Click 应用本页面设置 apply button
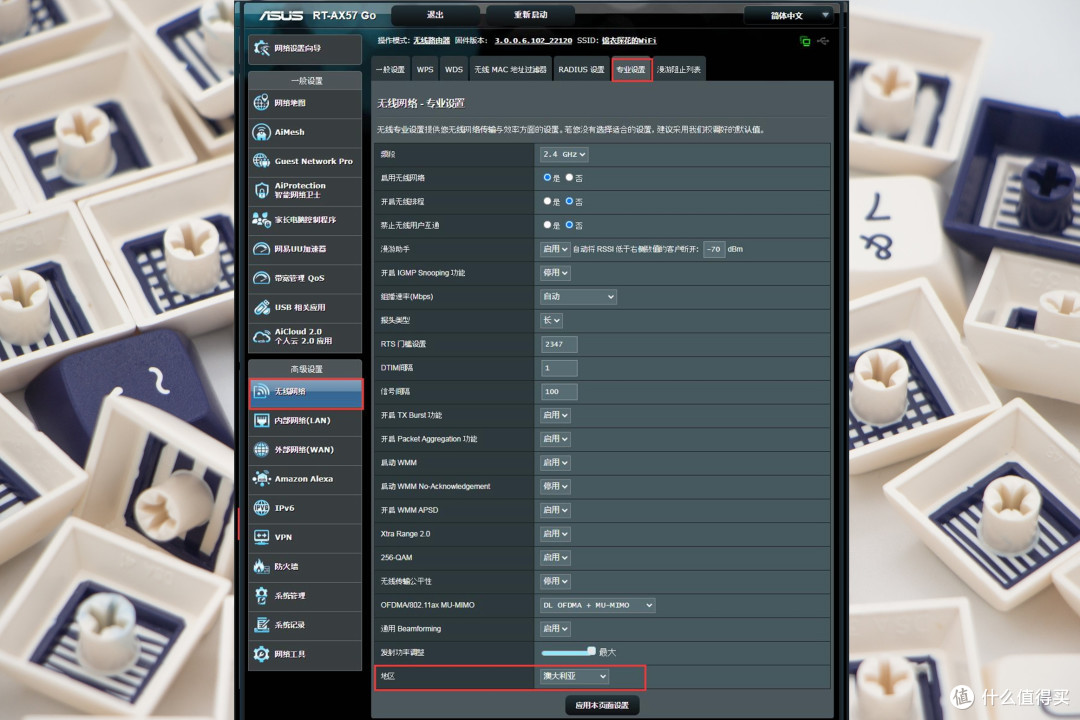Viewport: 1080px width, 720px height. coord(602,705)
